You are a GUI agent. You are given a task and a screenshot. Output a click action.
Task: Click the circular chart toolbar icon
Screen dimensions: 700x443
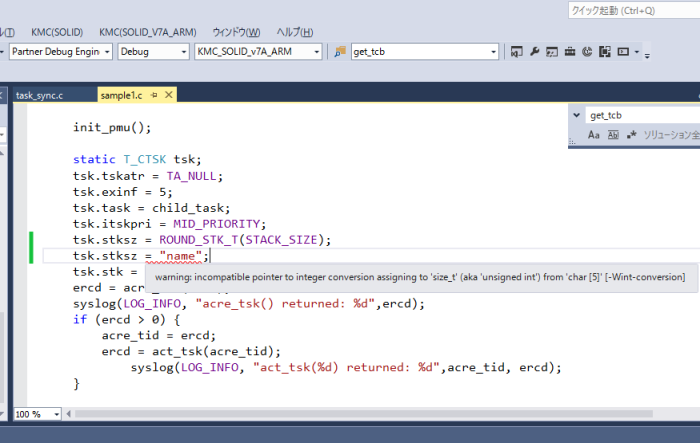[587, 52]
